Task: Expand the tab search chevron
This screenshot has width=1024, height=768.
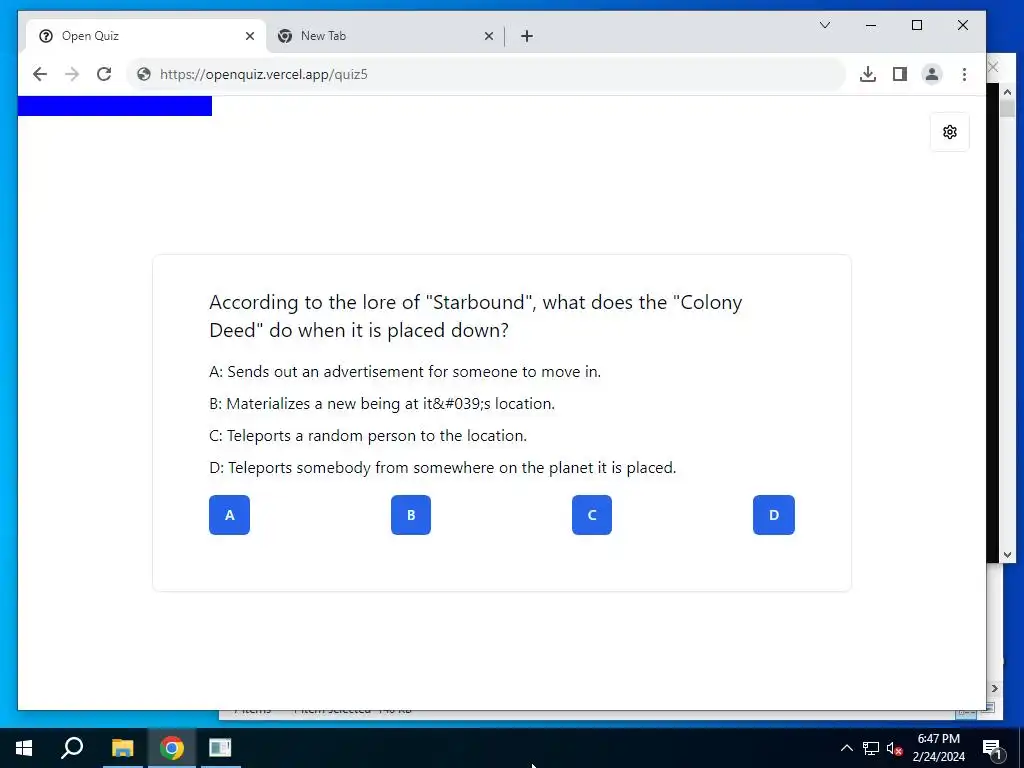Action: pyautogui.click(x=825, y=25)
